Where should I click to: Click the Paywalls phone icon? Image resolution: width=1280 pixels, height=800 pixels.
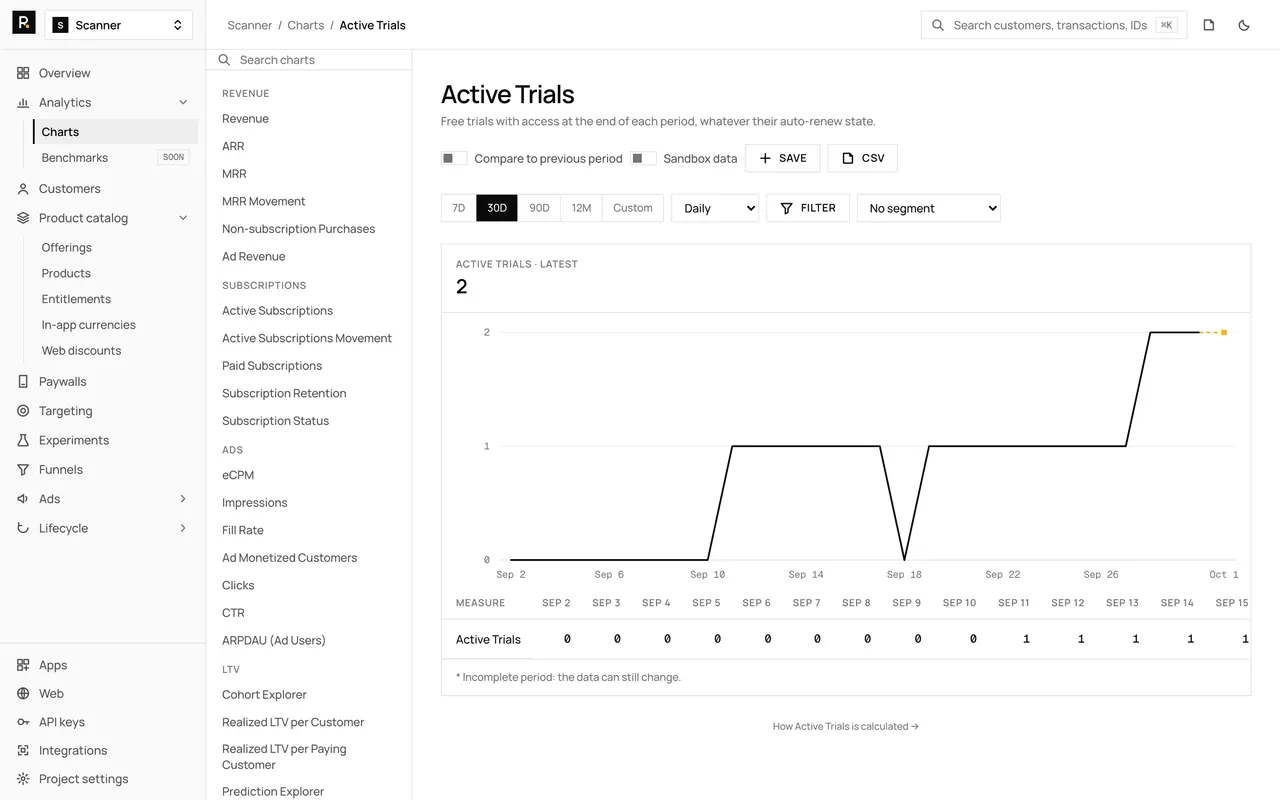[x=23, y=381]
